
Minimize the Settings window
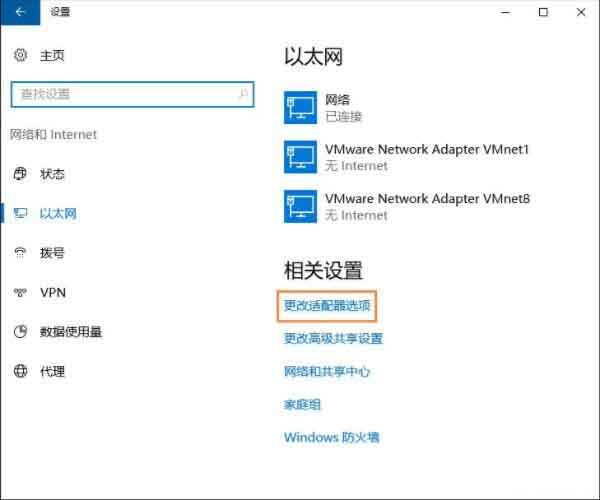[x=505, y=12]
